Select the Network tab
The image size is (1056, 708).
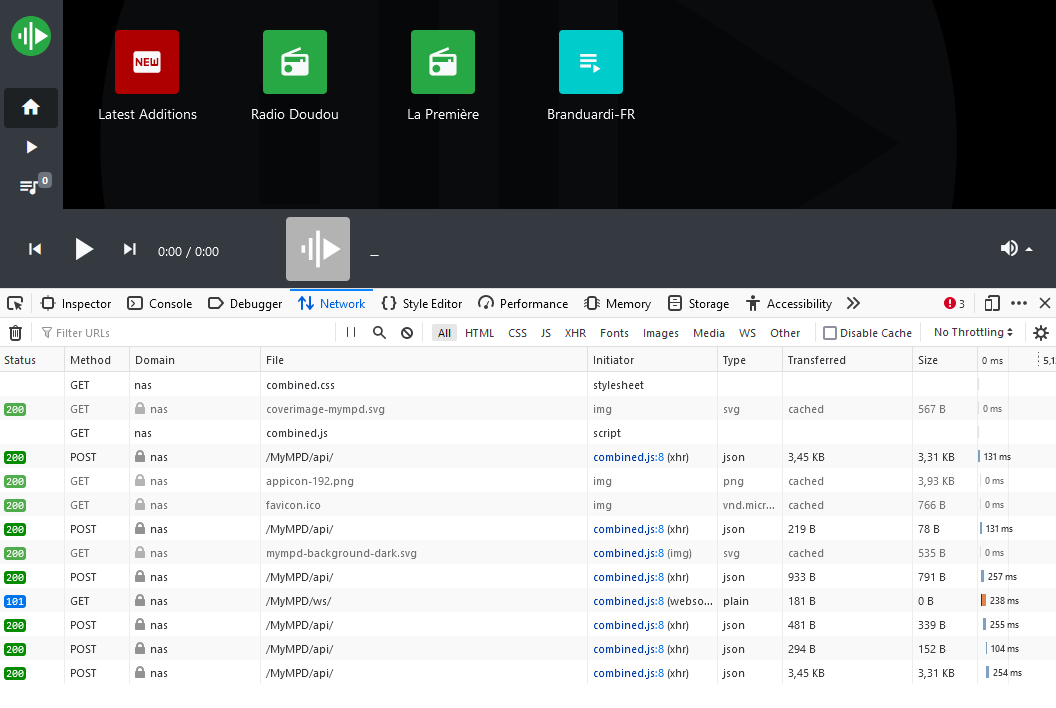[331, 304]
